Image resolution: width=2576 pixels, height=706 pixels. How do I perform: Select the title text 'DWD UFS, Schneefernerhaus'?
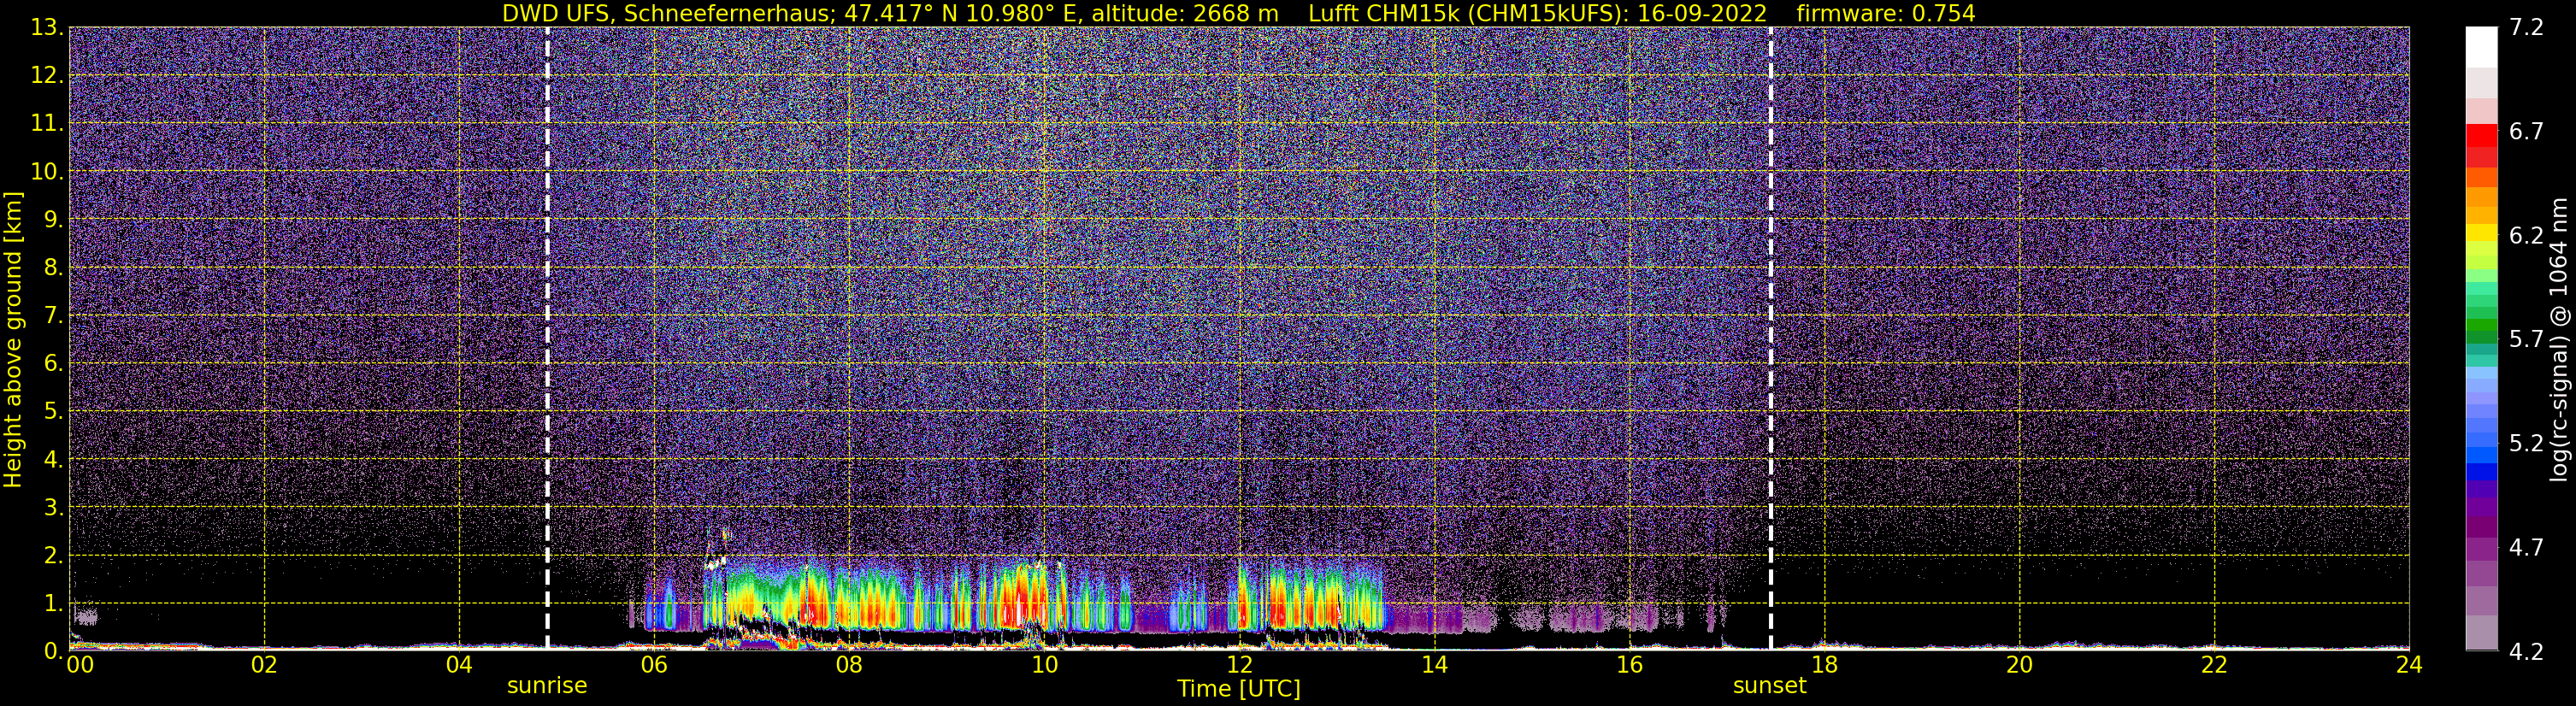667,14
